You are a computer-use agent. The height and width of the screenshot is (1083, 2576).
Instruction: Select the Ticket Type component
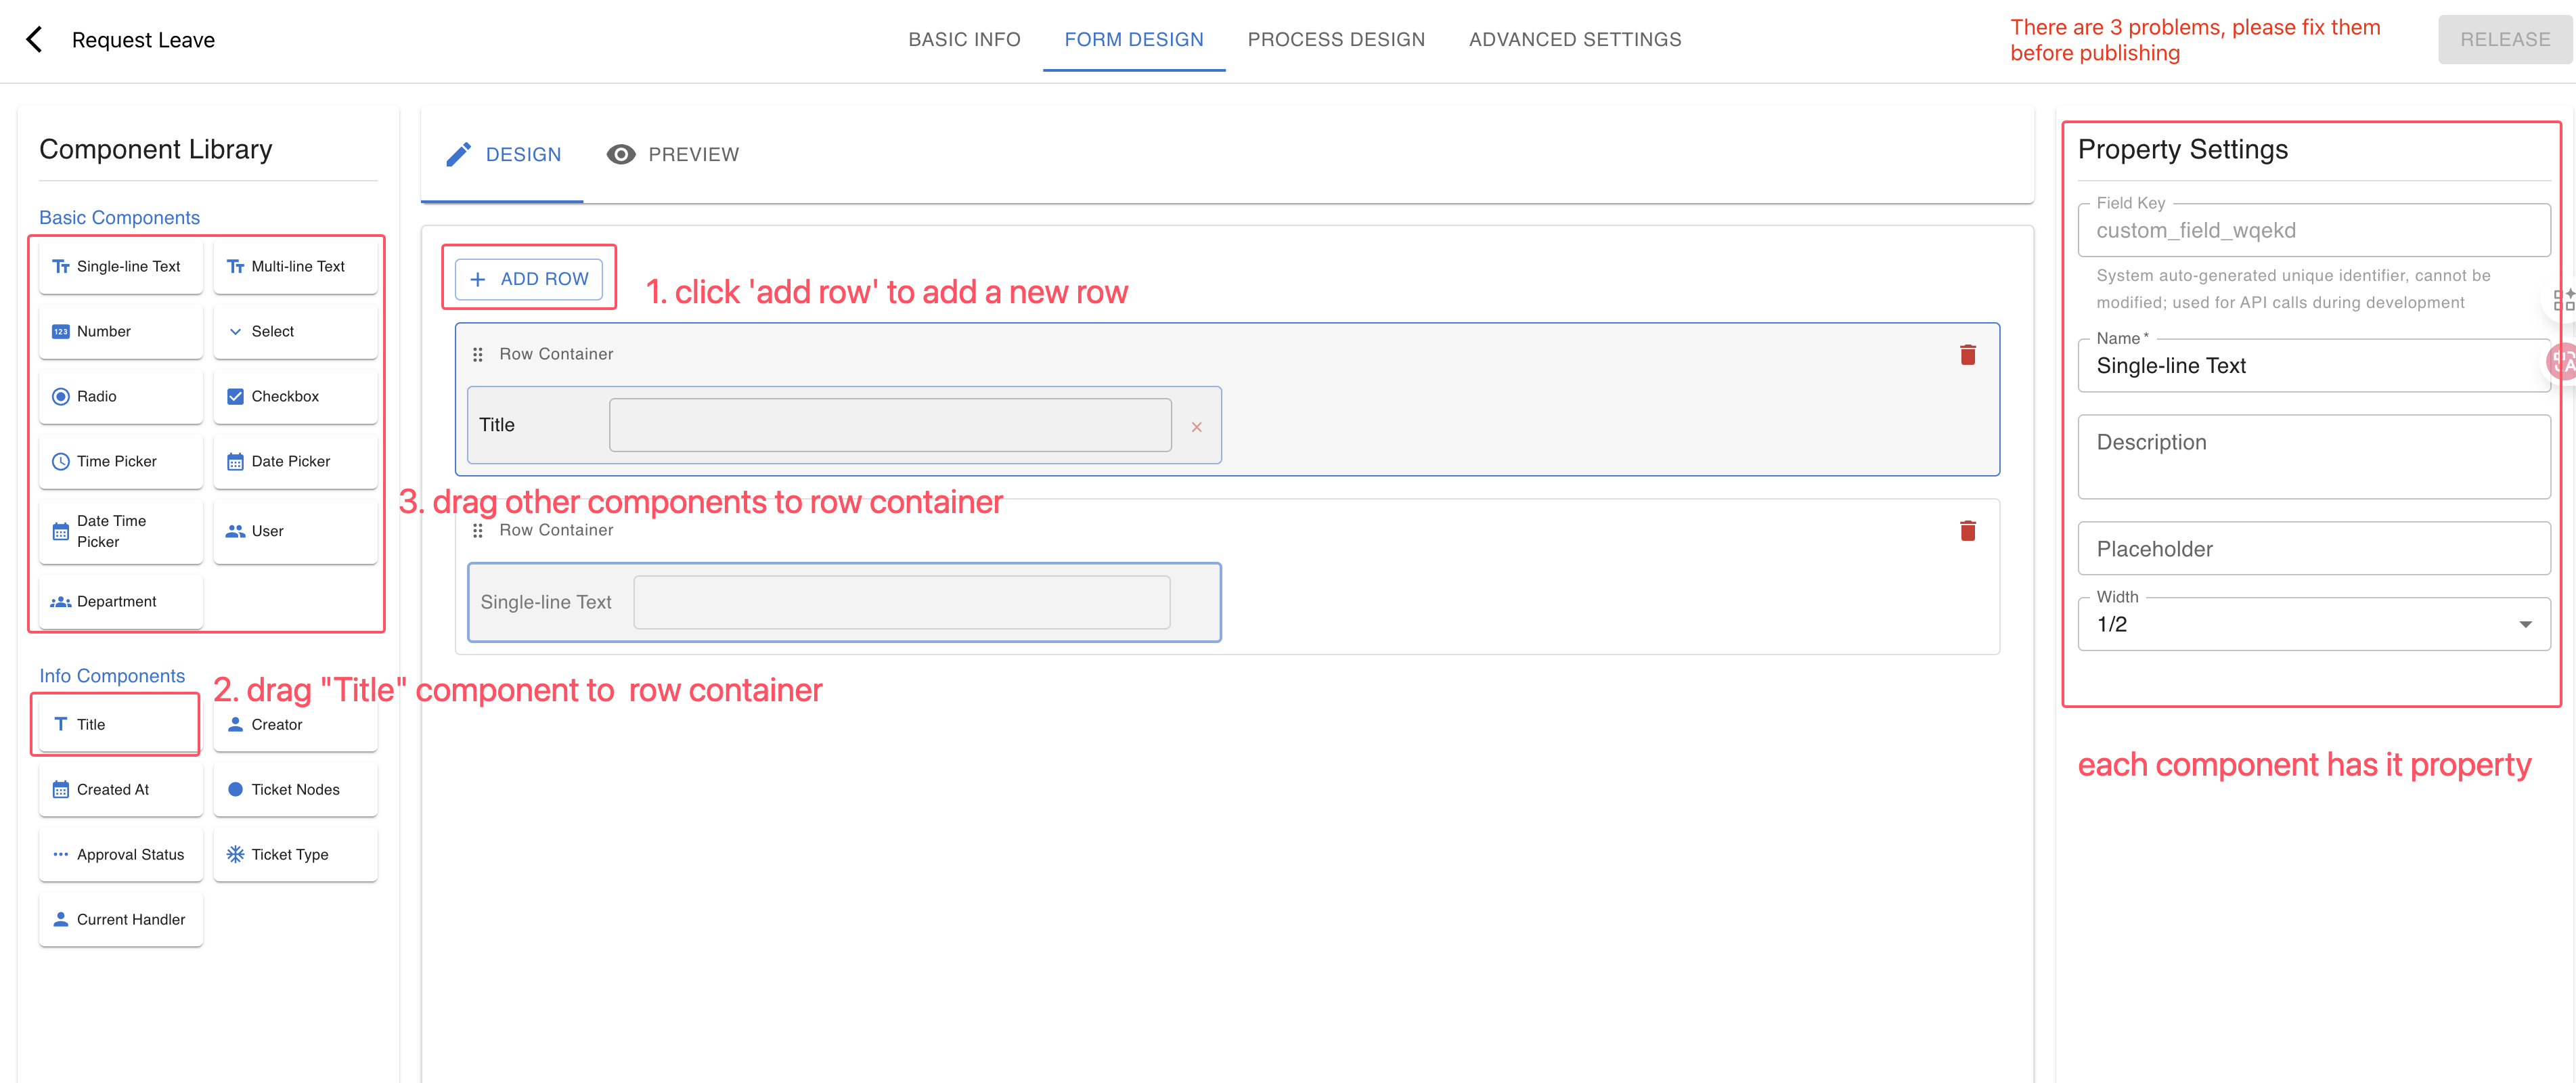tap(296, 854)
